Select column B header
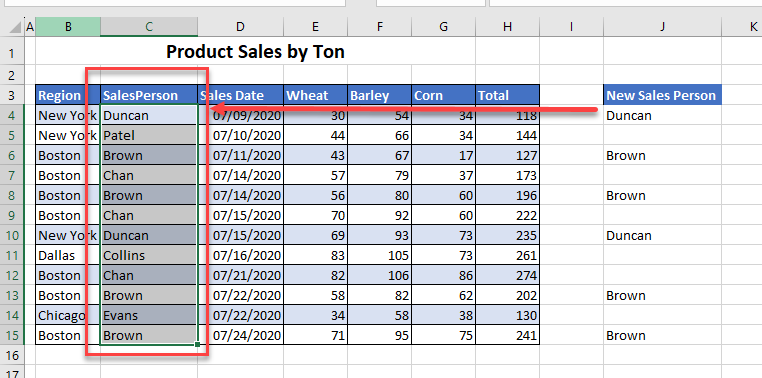 68,27
